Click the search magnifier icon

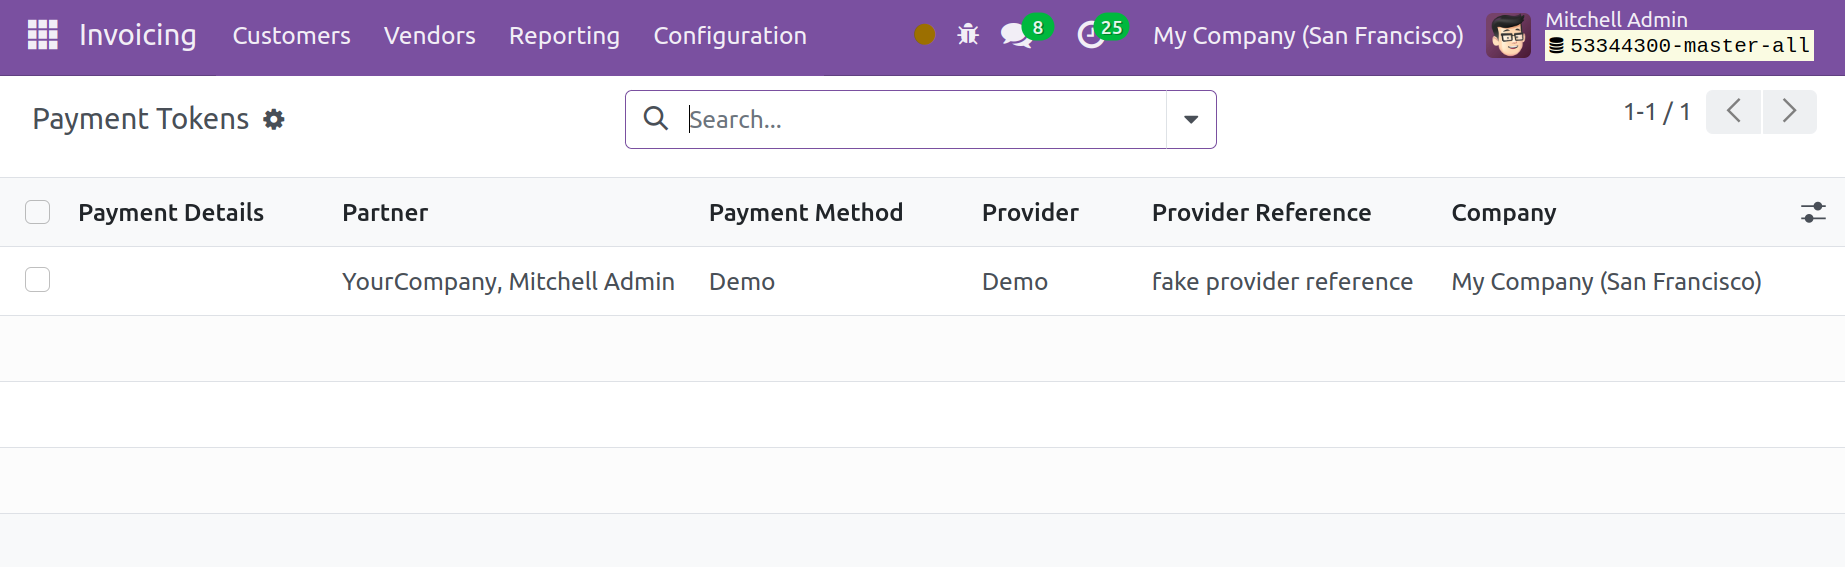tap(656, 119)
